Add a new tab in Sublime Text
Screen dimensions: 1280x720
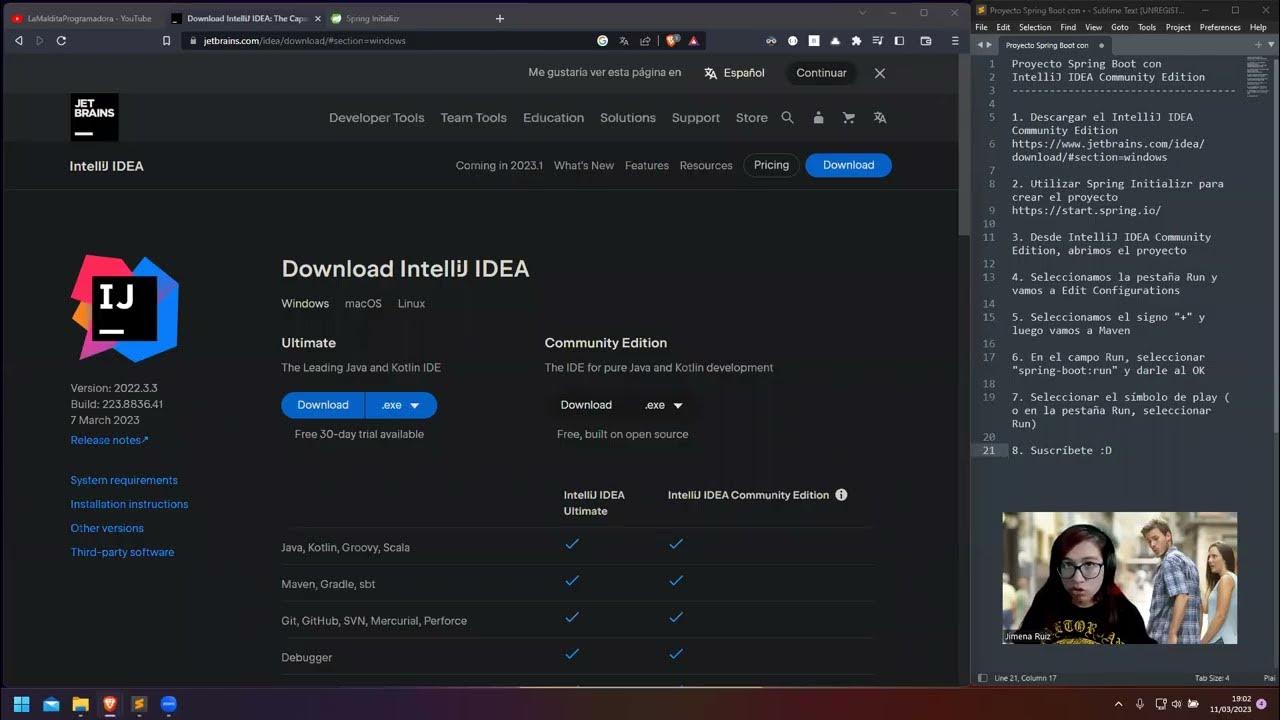(1258, 45)
